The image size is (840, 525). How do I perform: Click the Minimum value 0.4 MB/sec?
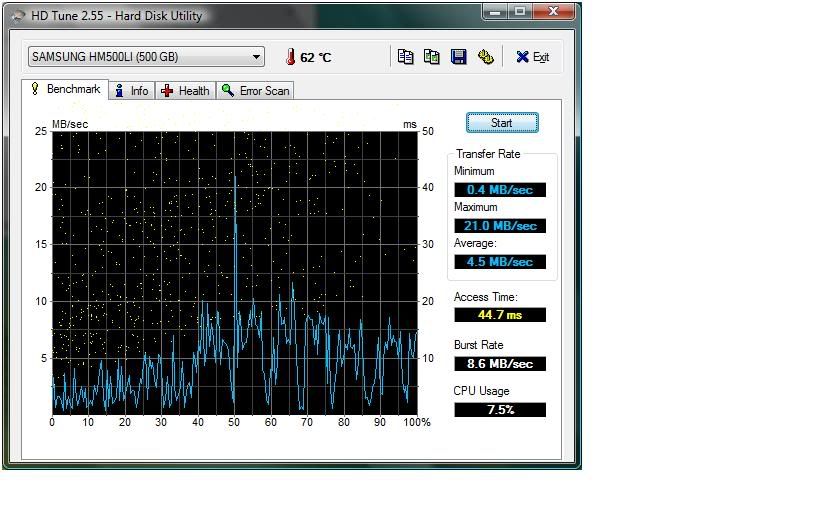coord(500,190)
